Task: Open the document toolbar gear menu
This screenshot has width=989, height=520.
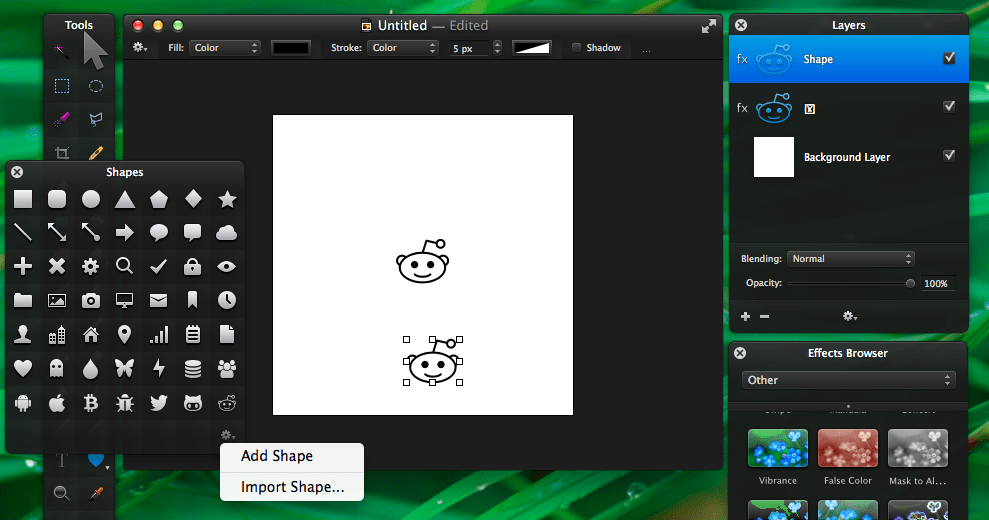Action: coord(139,47)
